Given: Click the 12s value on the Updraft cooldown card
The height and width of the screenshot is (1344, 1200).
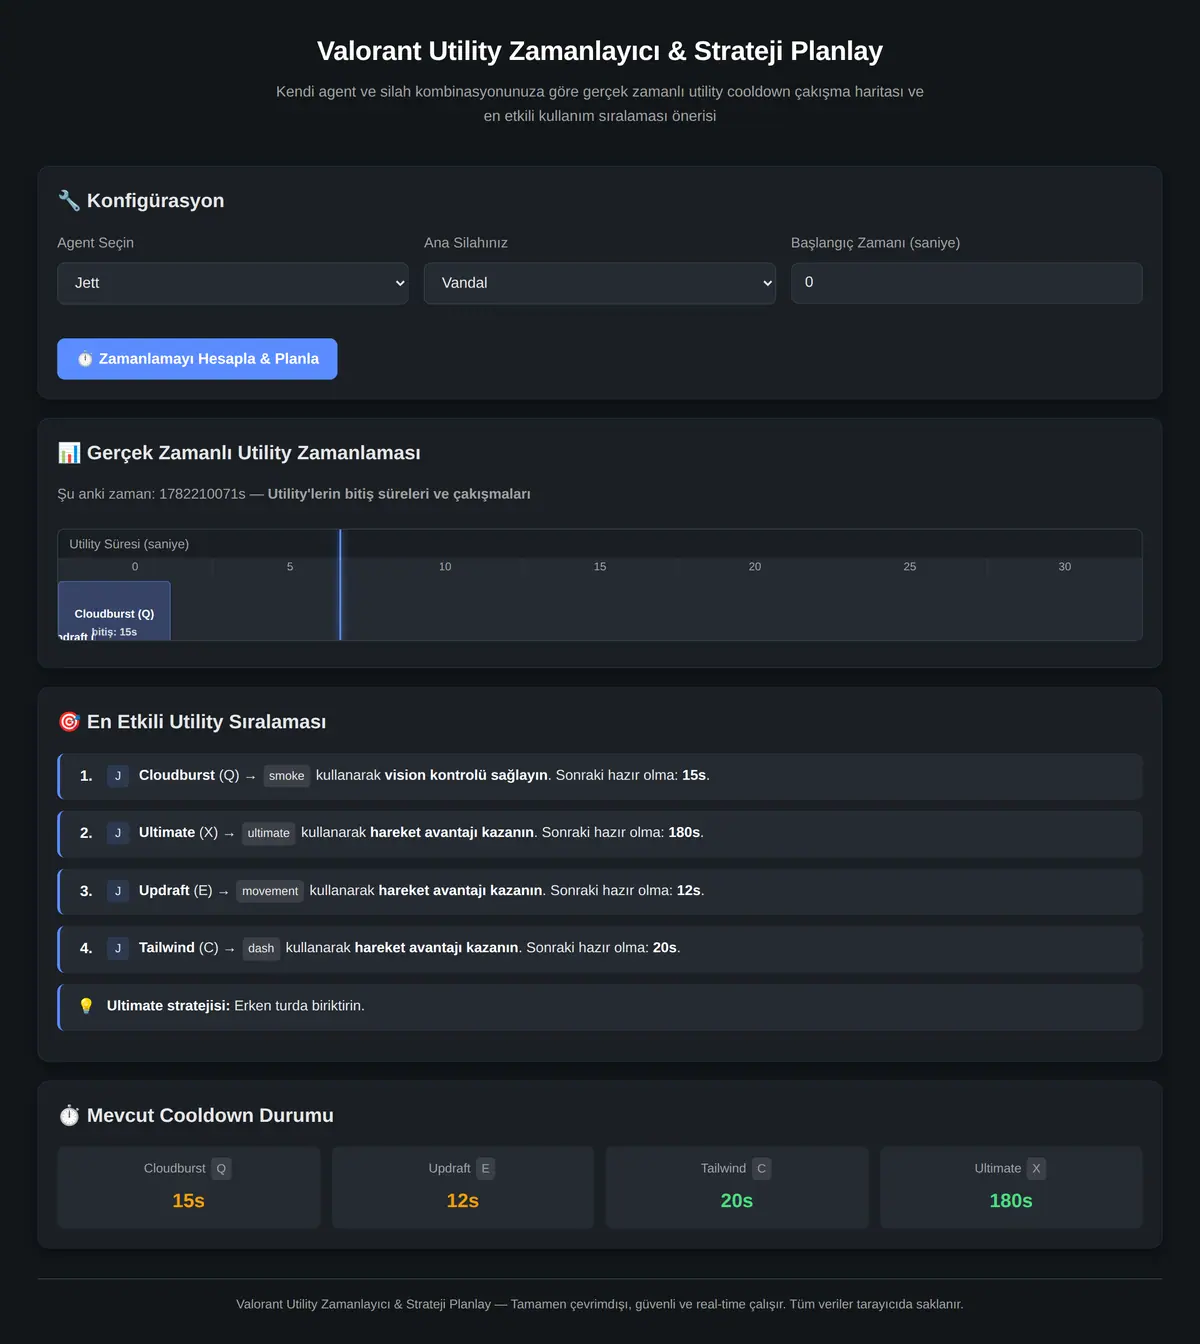Looking at the screenshot, I should [x=463, y=1201].
